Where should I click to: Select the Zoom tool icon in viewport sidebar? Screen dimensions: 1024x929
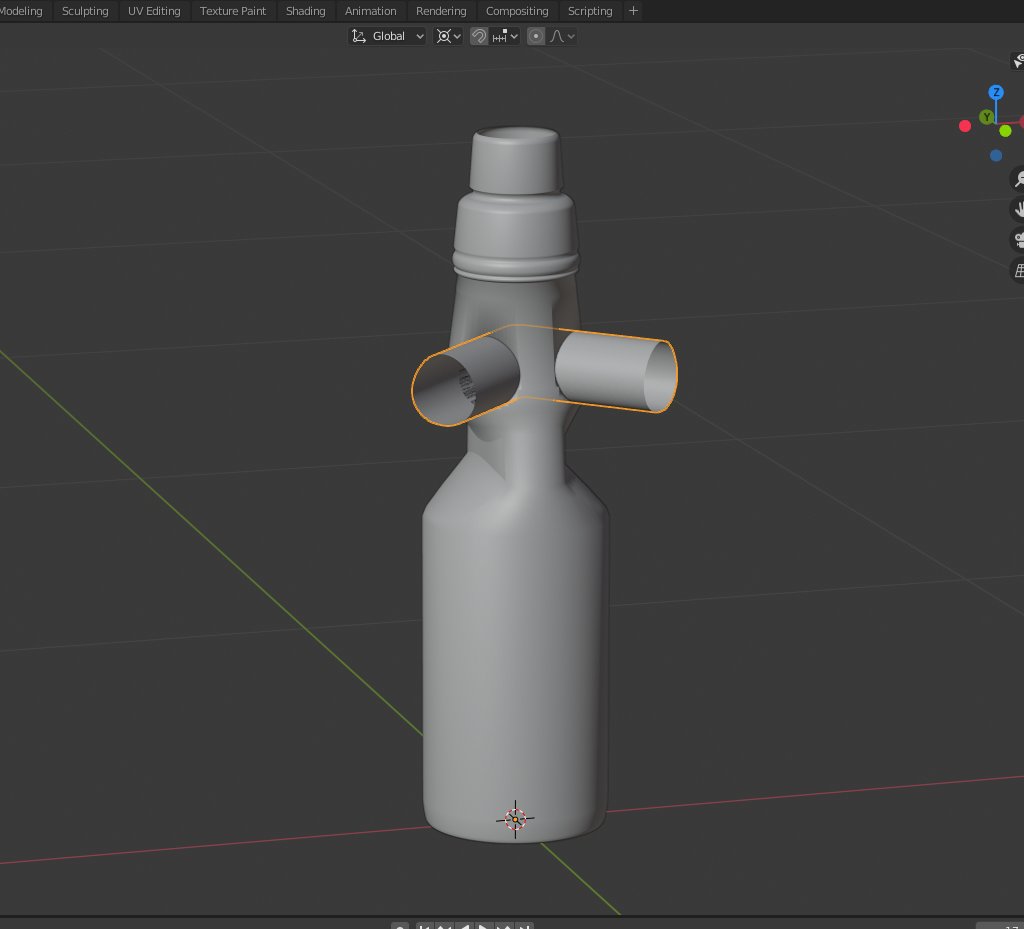pyautogui.click(x=1018, y=179)
